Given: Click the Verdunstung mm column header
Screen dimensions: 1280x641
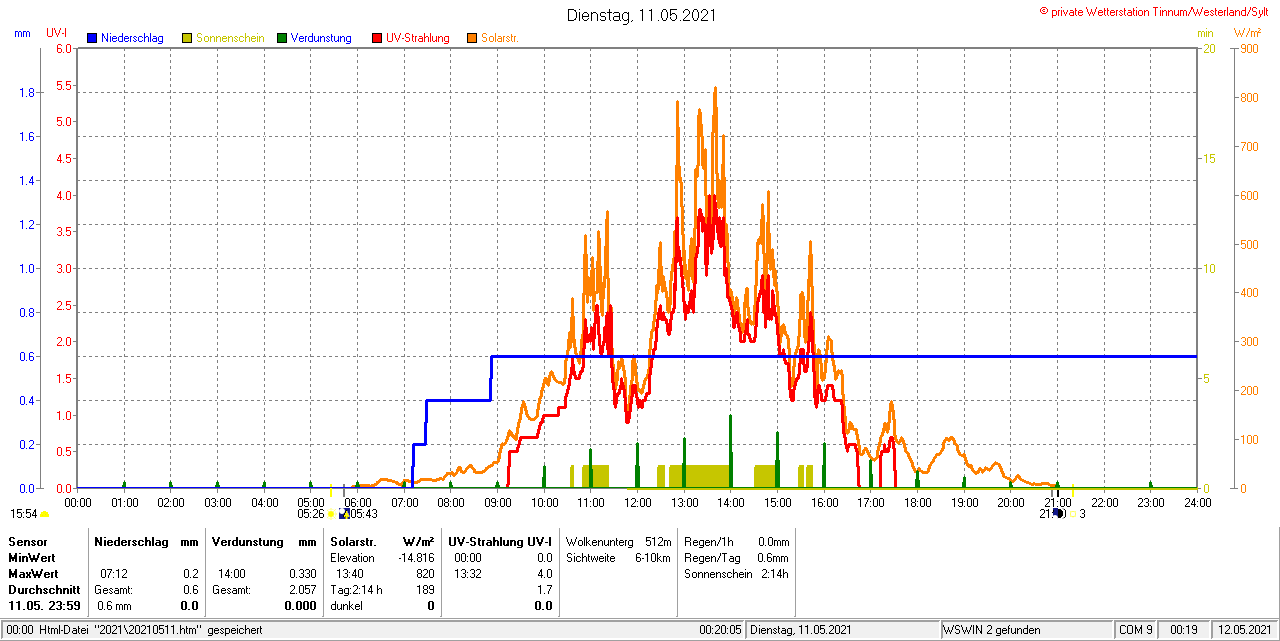Looking at the screenshot, I should [264, 541].
